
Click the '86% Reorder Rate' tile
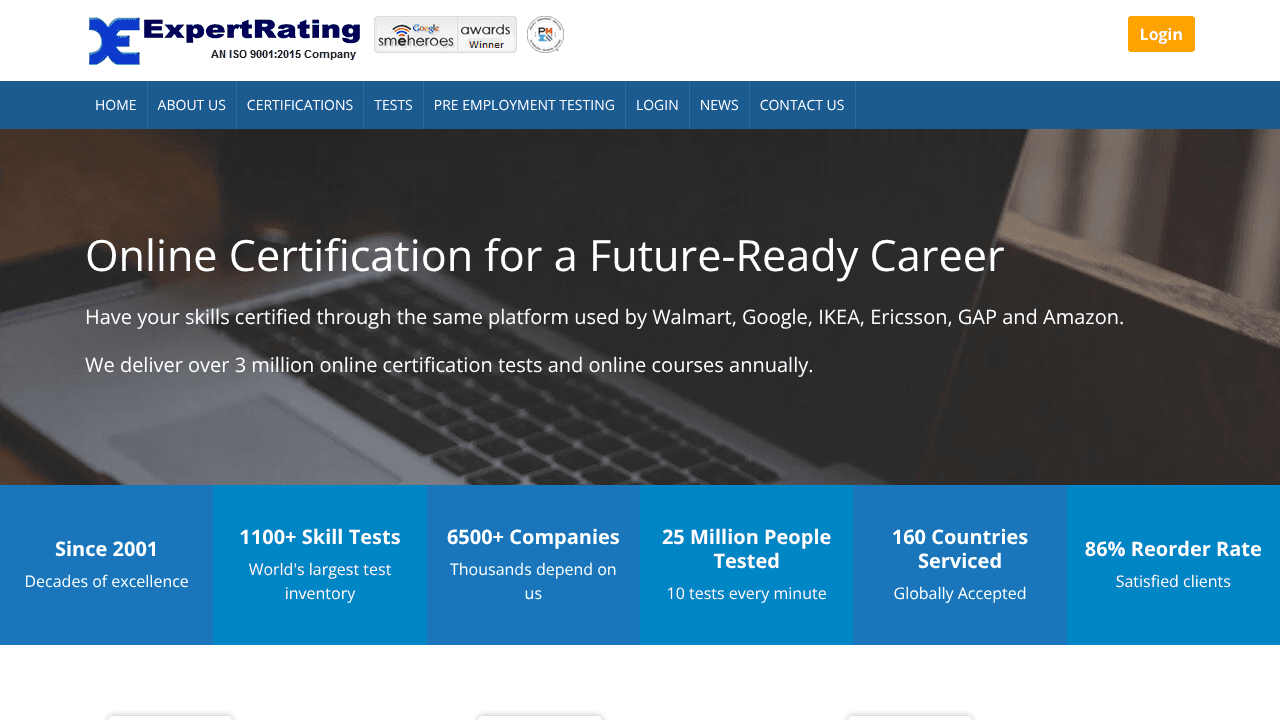(x=1173, y=565)
